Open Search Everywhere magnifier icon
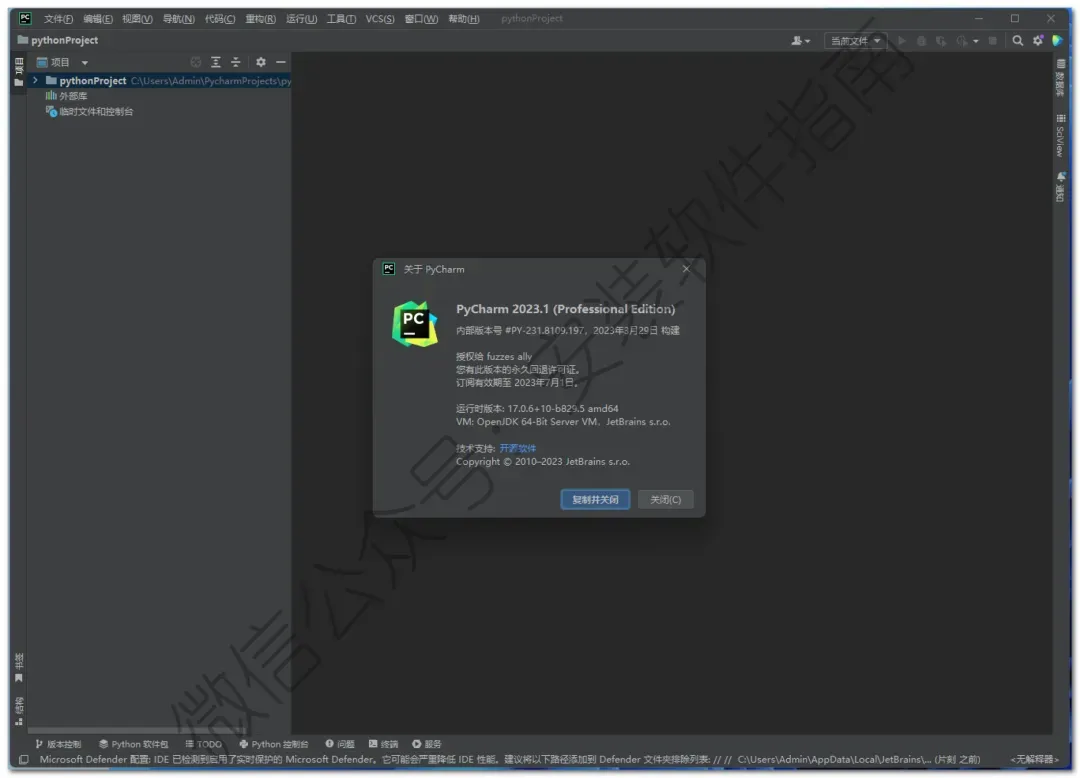 coord(1017,41)
